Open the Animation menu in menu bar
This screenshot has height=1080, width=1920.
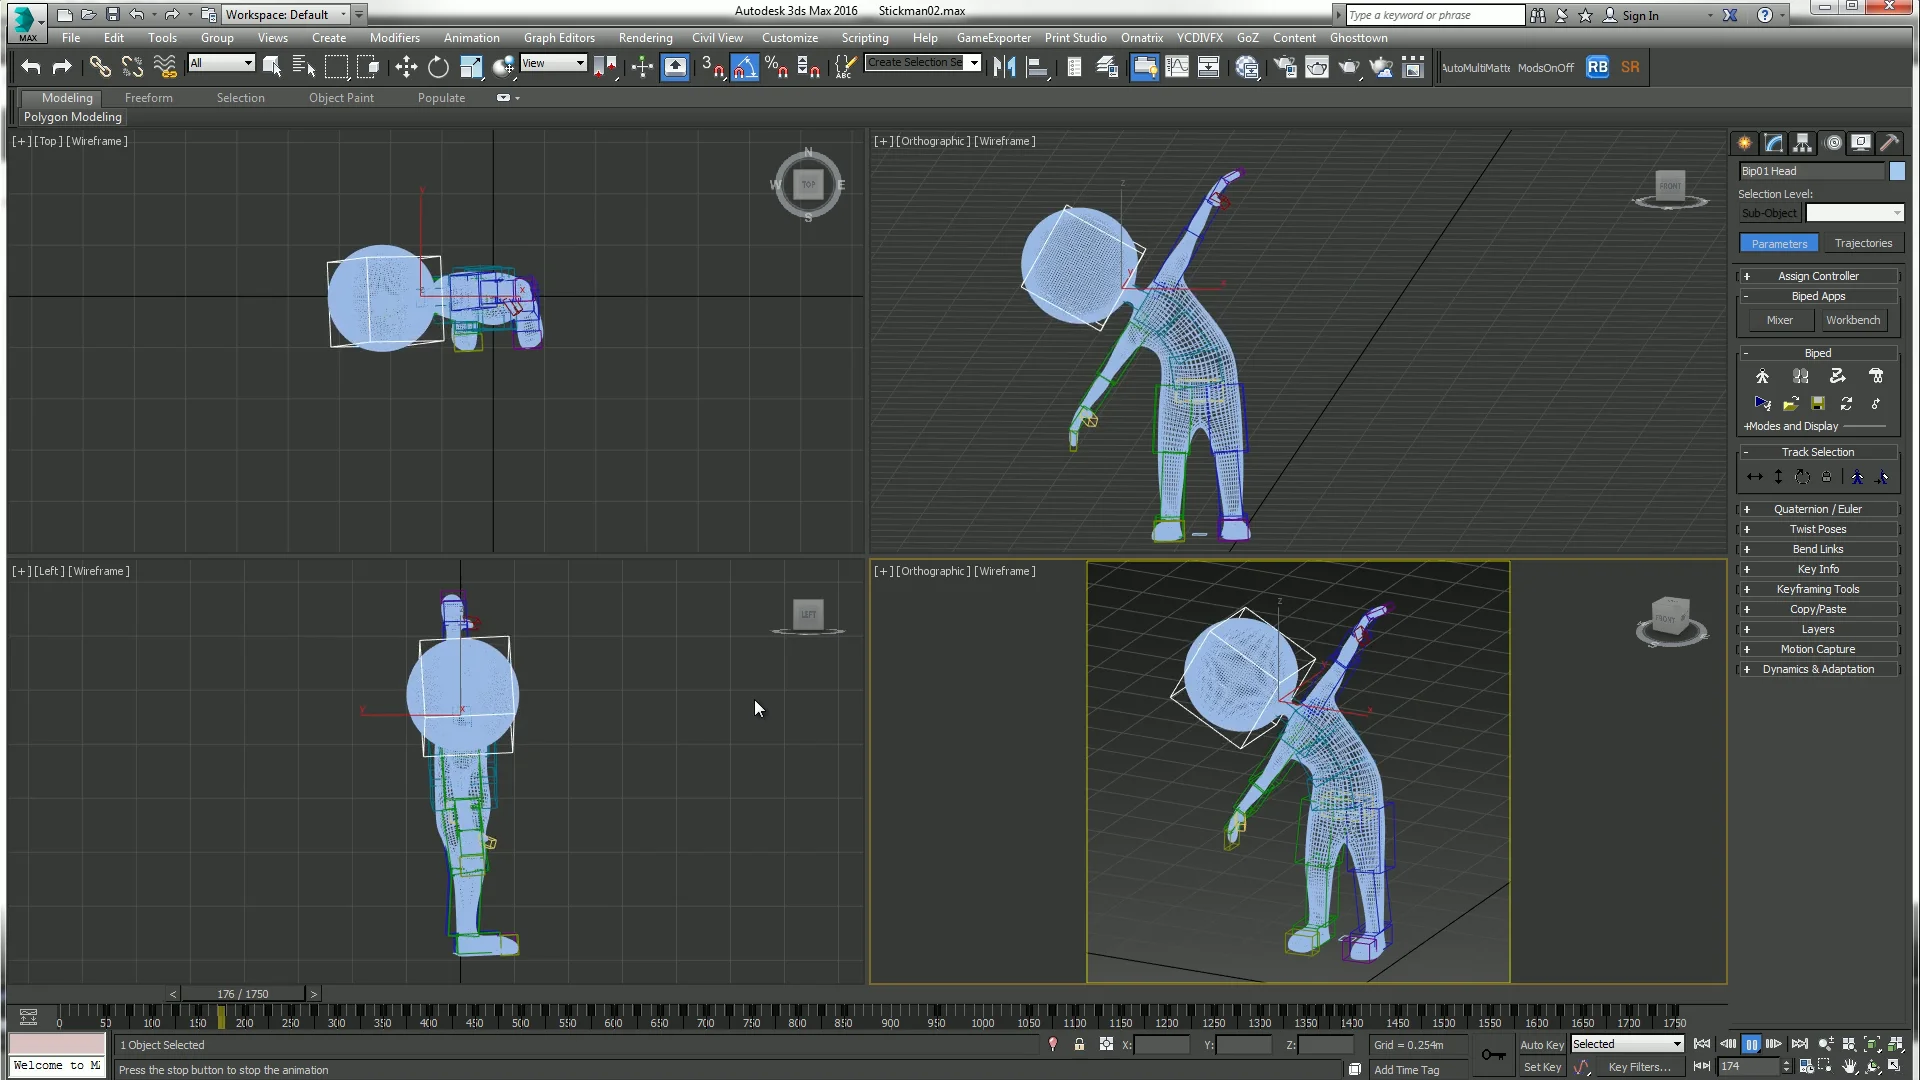click(x=471, y=36)
